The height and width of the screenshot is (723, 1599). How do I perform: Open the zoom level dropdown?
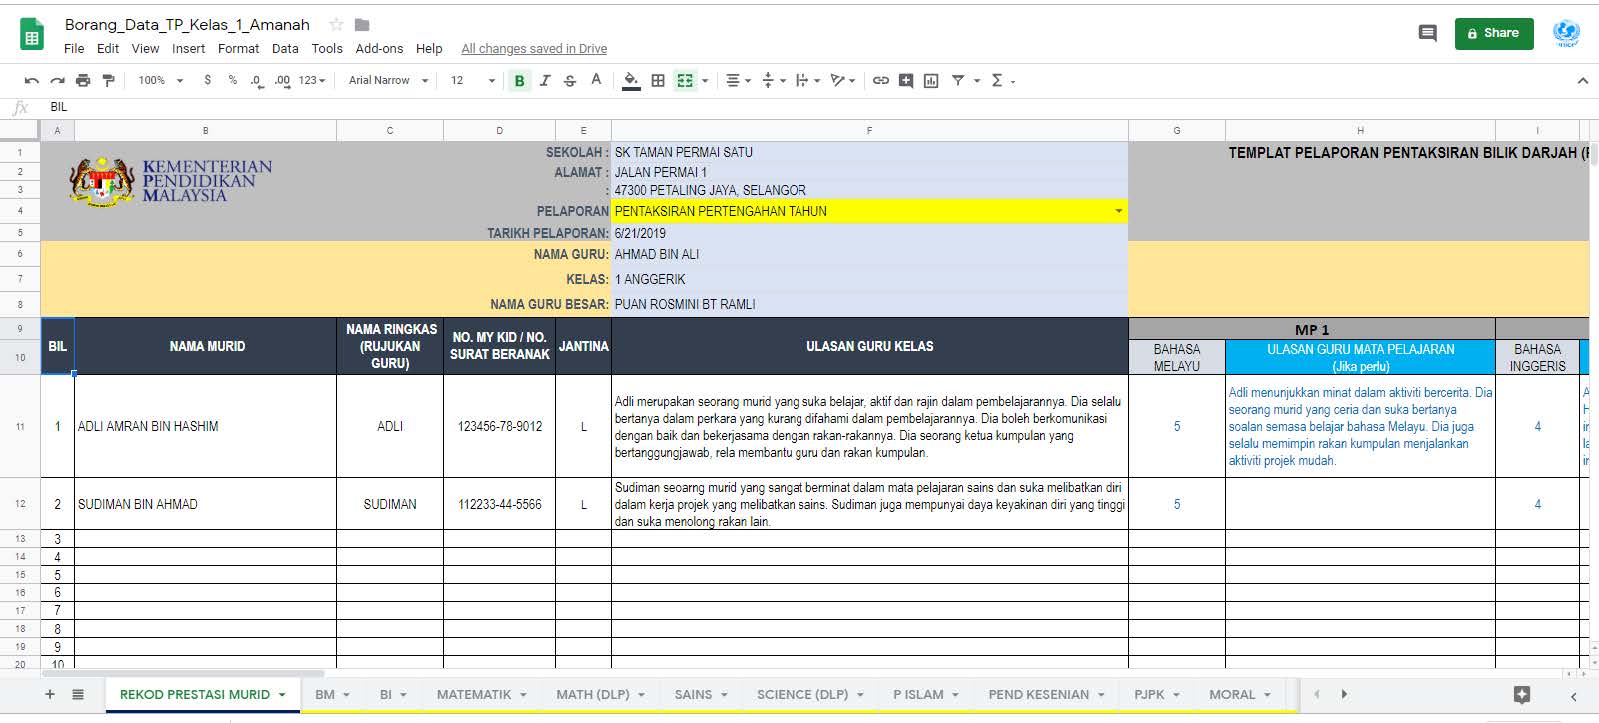(161, 80)
